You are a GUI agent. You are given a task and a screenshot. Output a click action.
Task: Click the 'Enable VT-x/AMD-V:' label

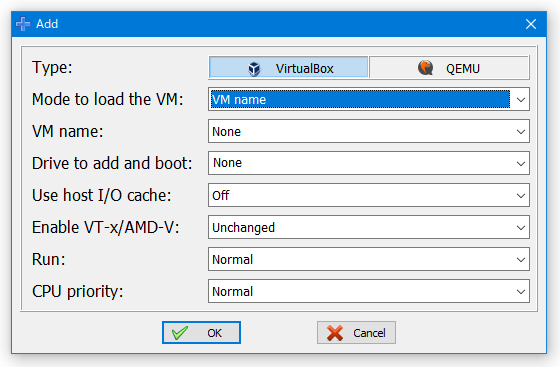[x=106, y=227]
